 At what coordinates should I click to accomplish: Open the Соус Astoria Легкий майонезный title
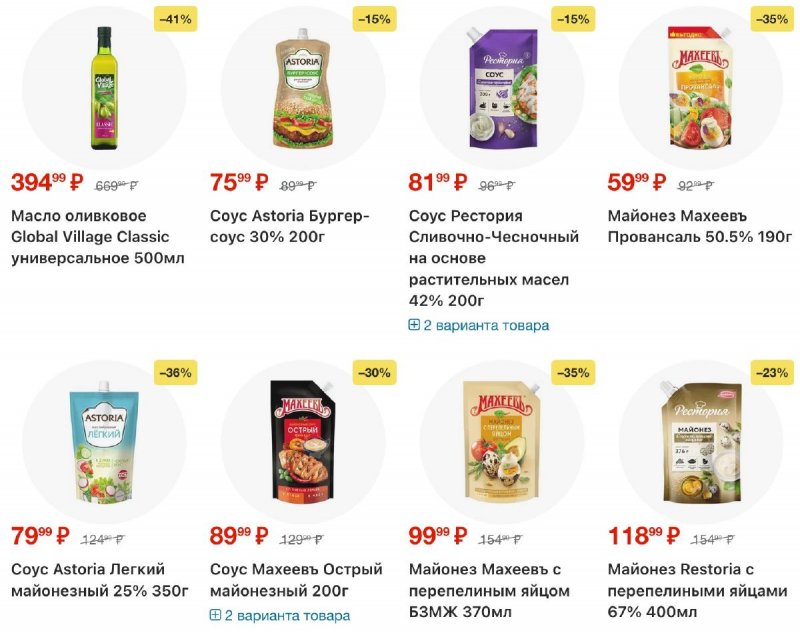(99, 580)
